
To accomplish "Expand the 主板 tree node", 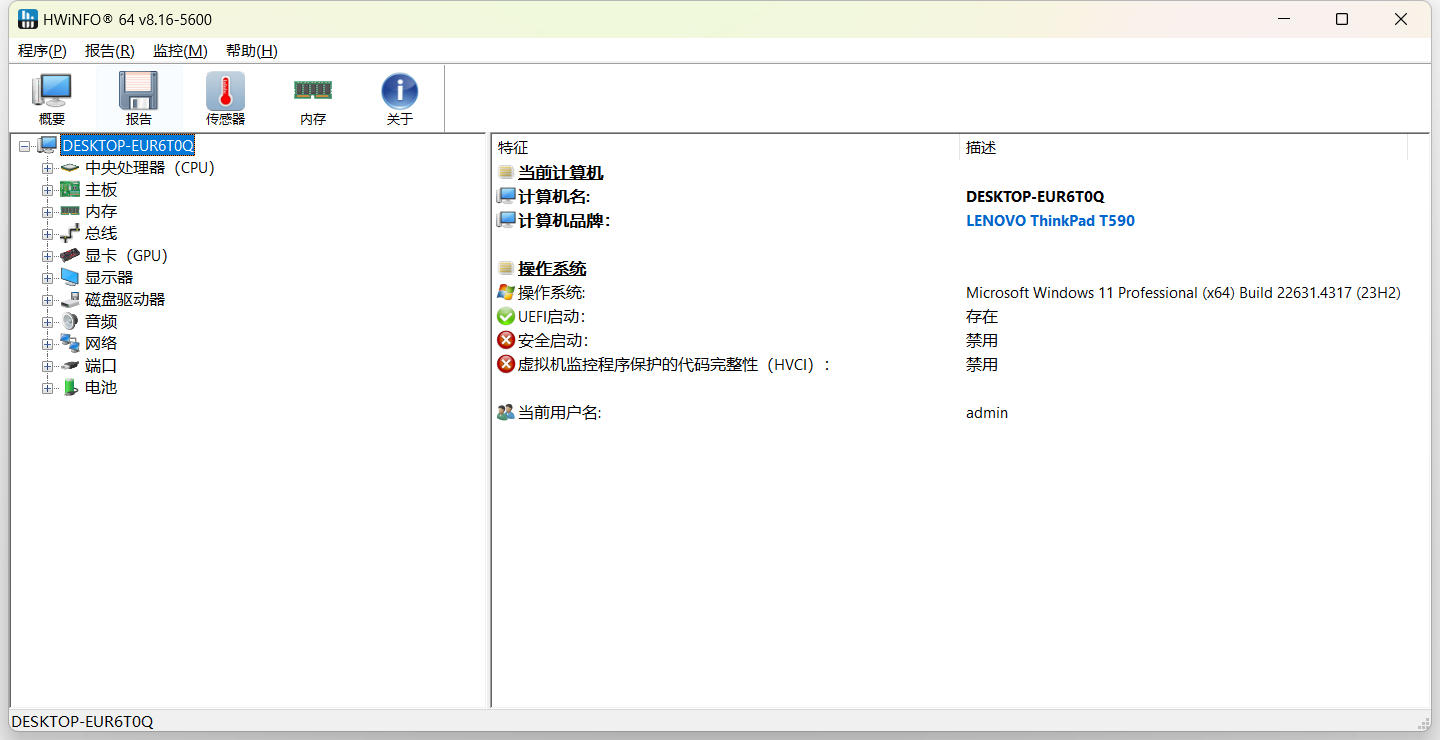I will (47, 190).
